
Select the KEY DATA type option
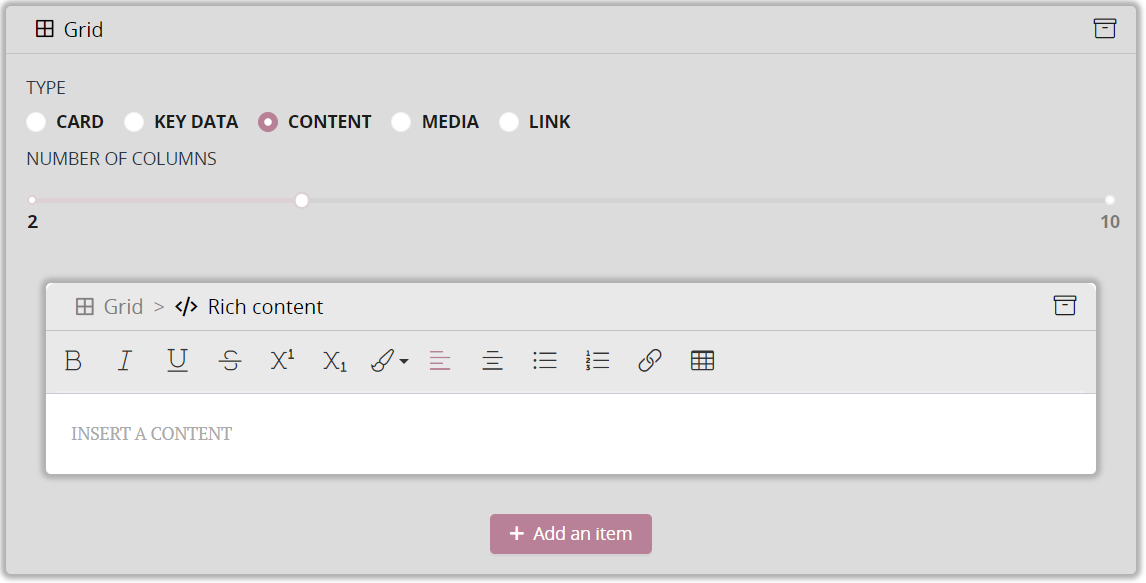(135, 122)
